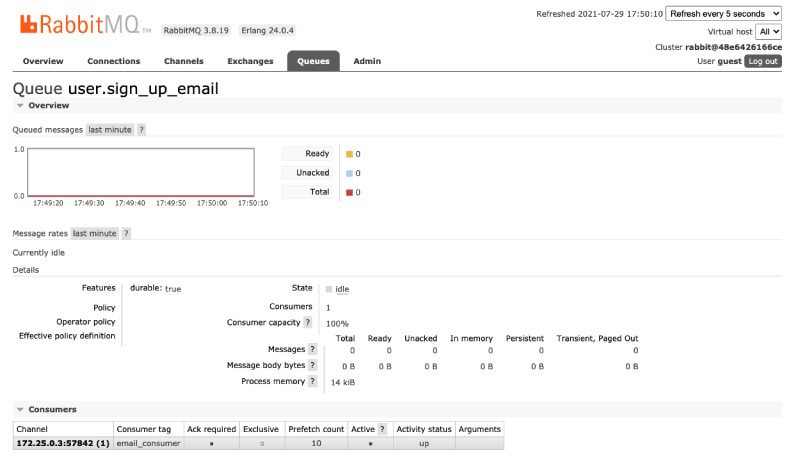Click the Process memory value 14 kiB
Image resolution: width=800 pixels, height=457 pixels.
pos(343,383)
